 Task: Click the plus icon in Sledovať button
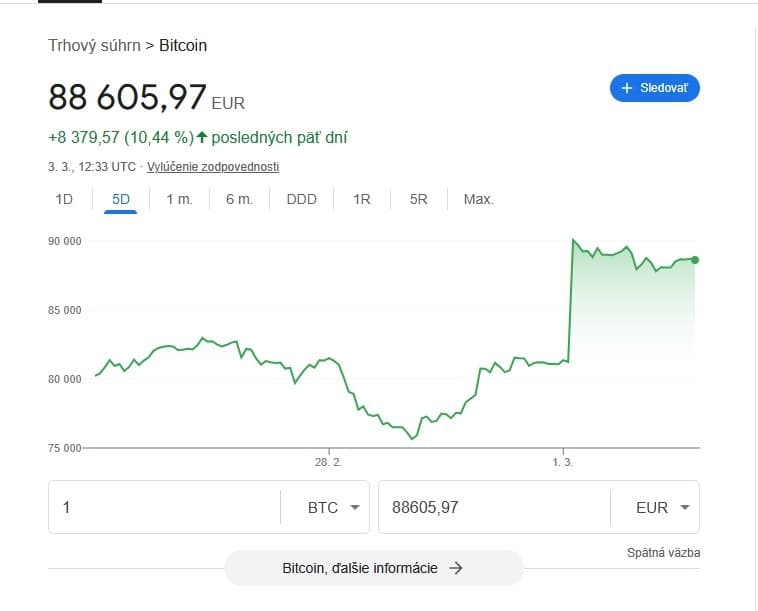pos(627,88)
